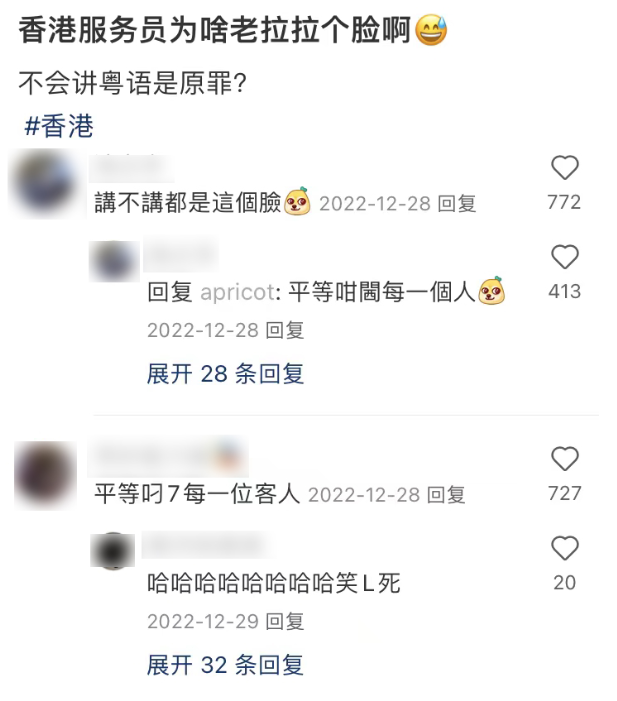
Task: Click the apricot username mention
Action: point(238,293)
